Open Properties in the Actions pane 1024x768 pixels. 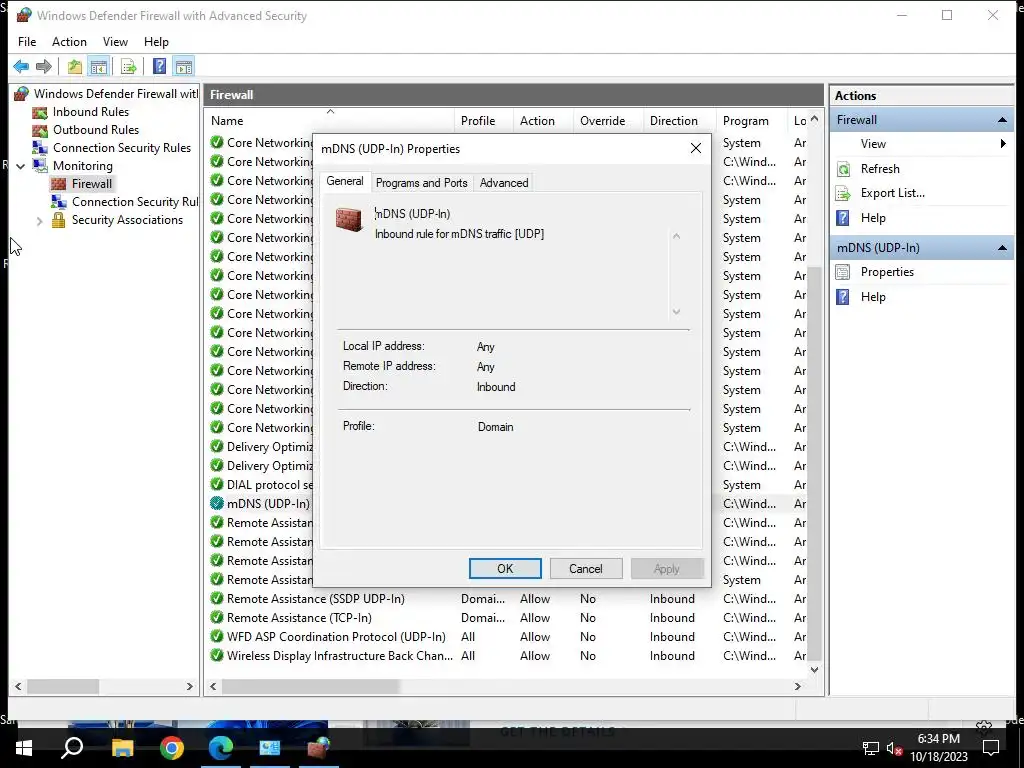tap(887, 272)
